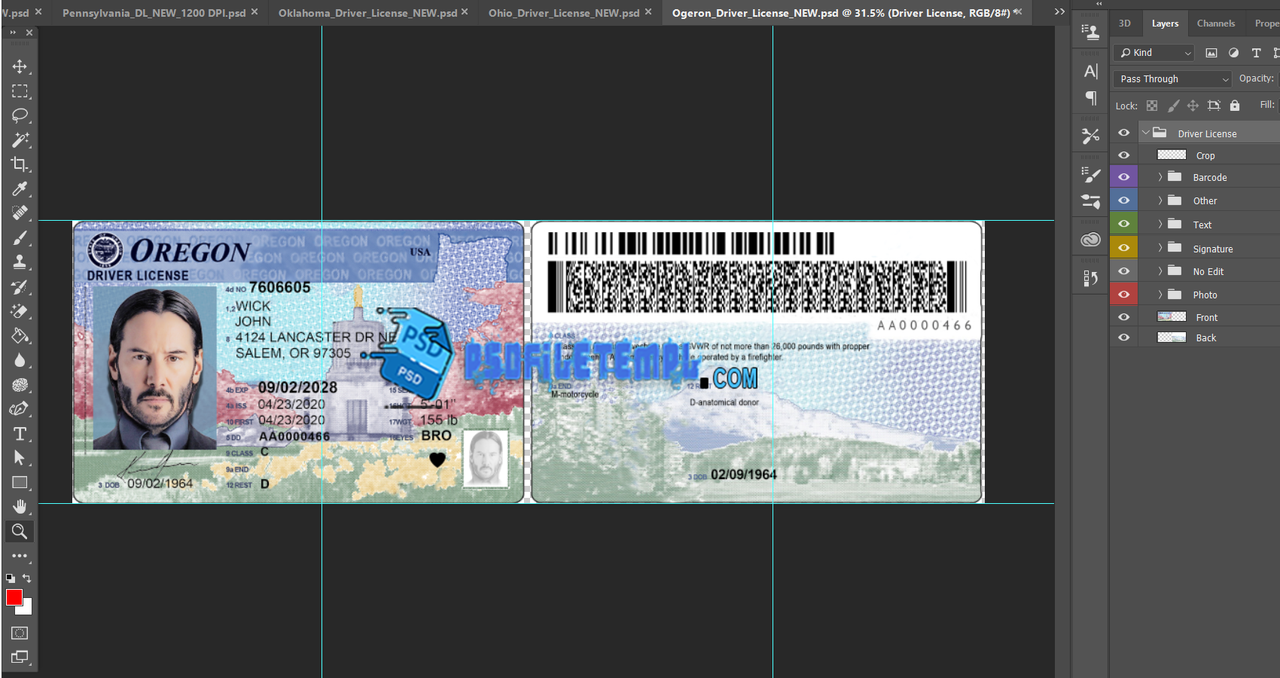The image size is (1280, 678).
Task: Select the Move tool
Action: [19, 66]
